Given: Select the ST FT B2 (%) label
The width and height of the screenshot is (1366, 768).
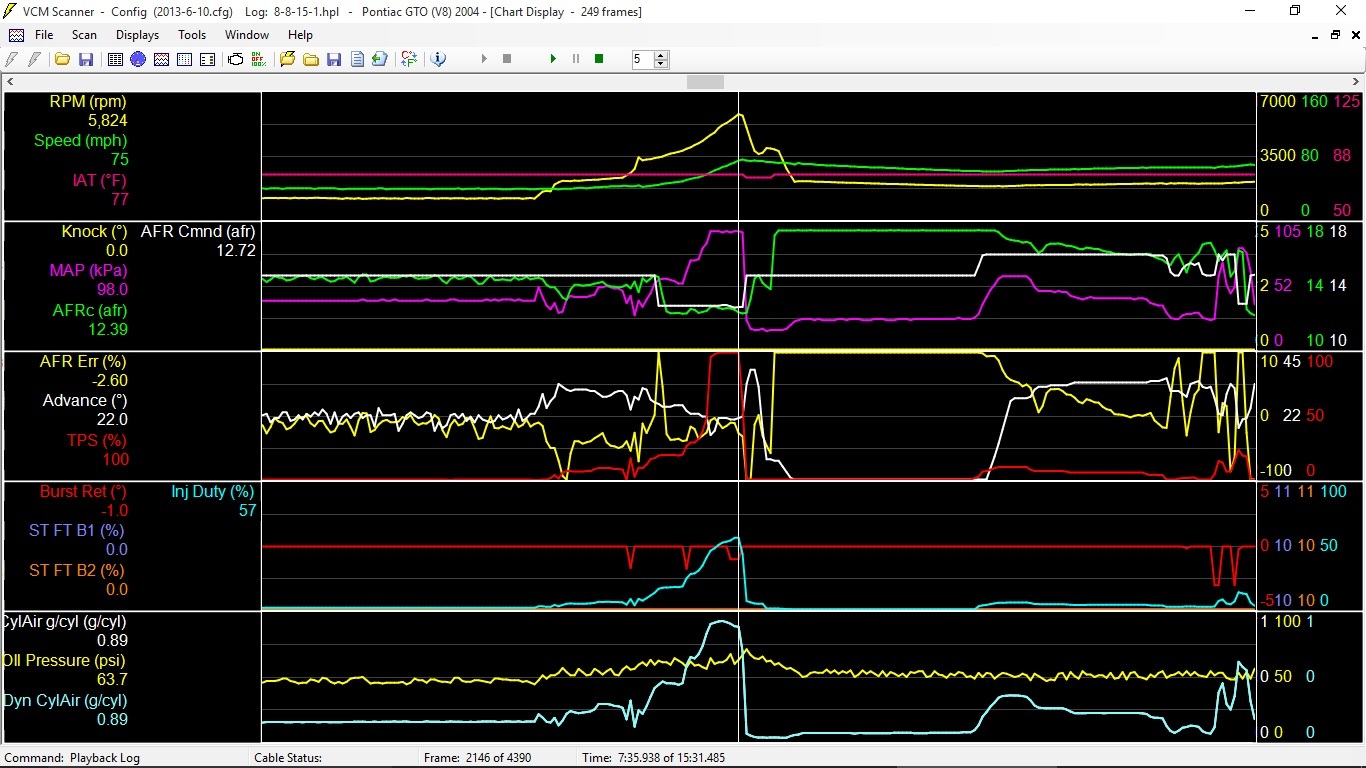Looking at the screenshot, I should [76, 571].
